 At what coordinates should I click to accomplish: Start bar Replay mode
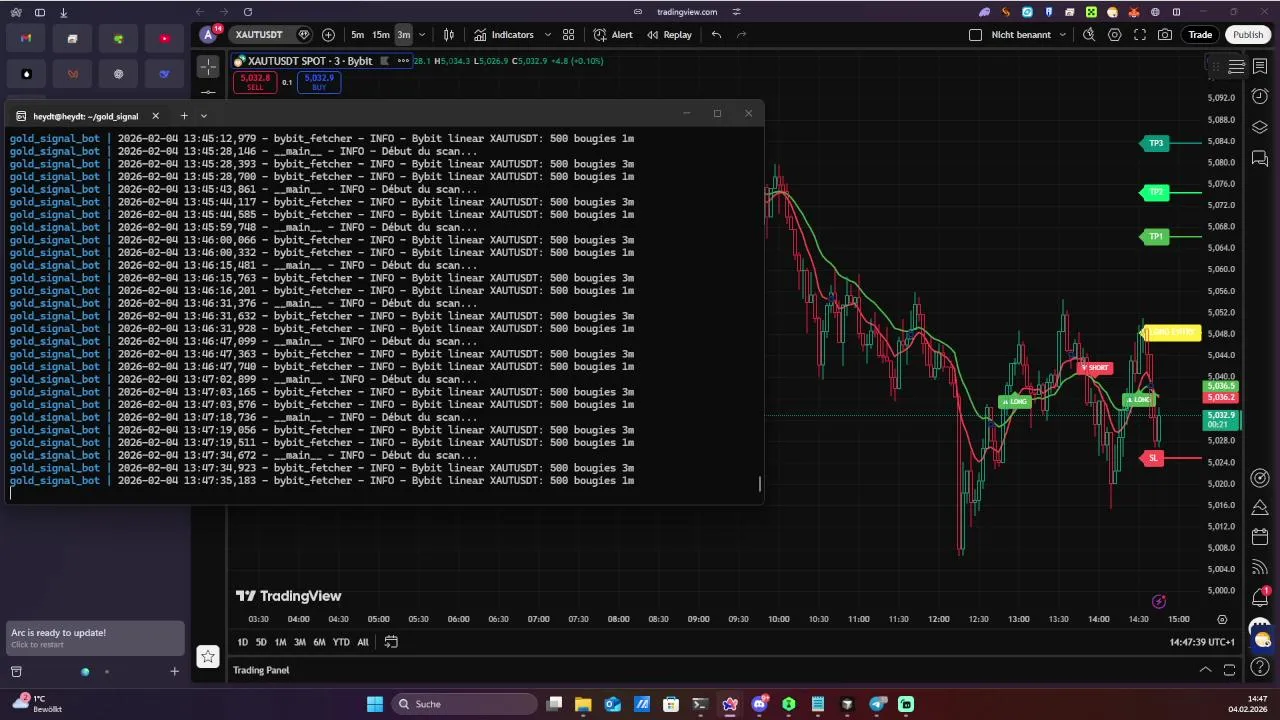coord(669,35)
